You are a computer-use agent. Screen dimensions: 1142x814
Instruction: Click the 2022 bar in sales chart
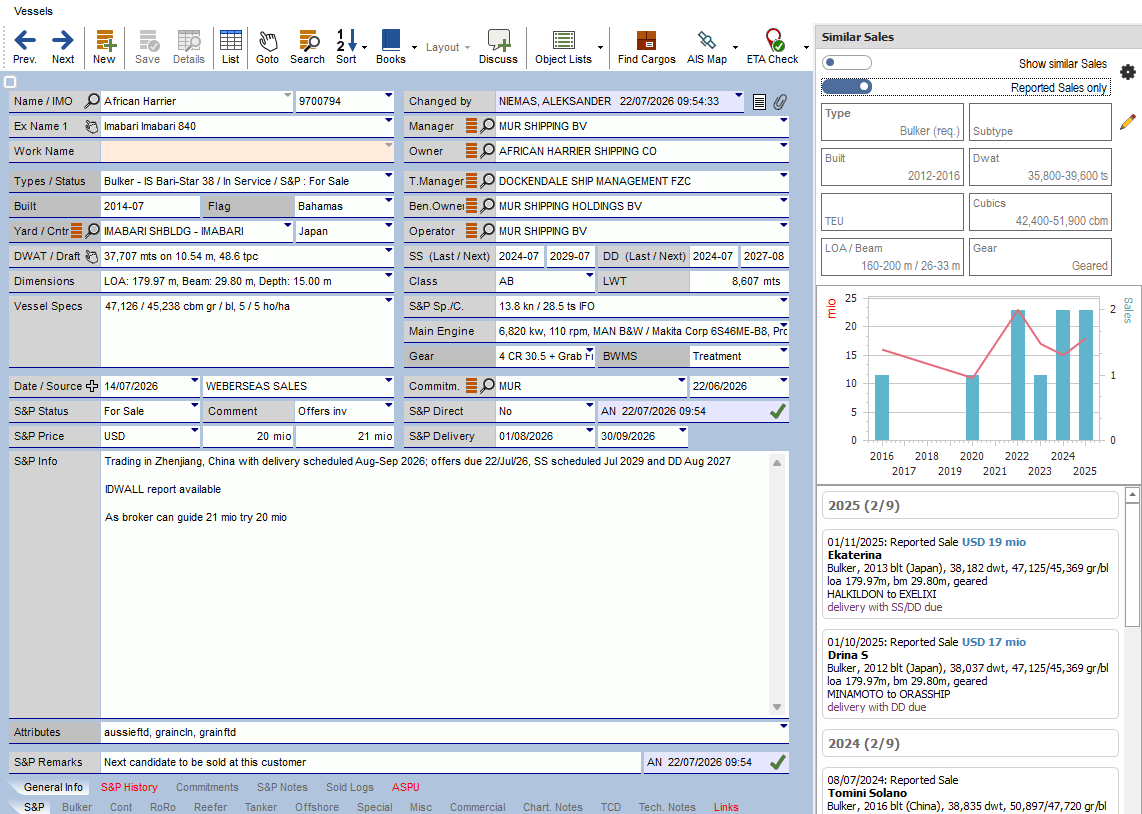point(1017,375)
